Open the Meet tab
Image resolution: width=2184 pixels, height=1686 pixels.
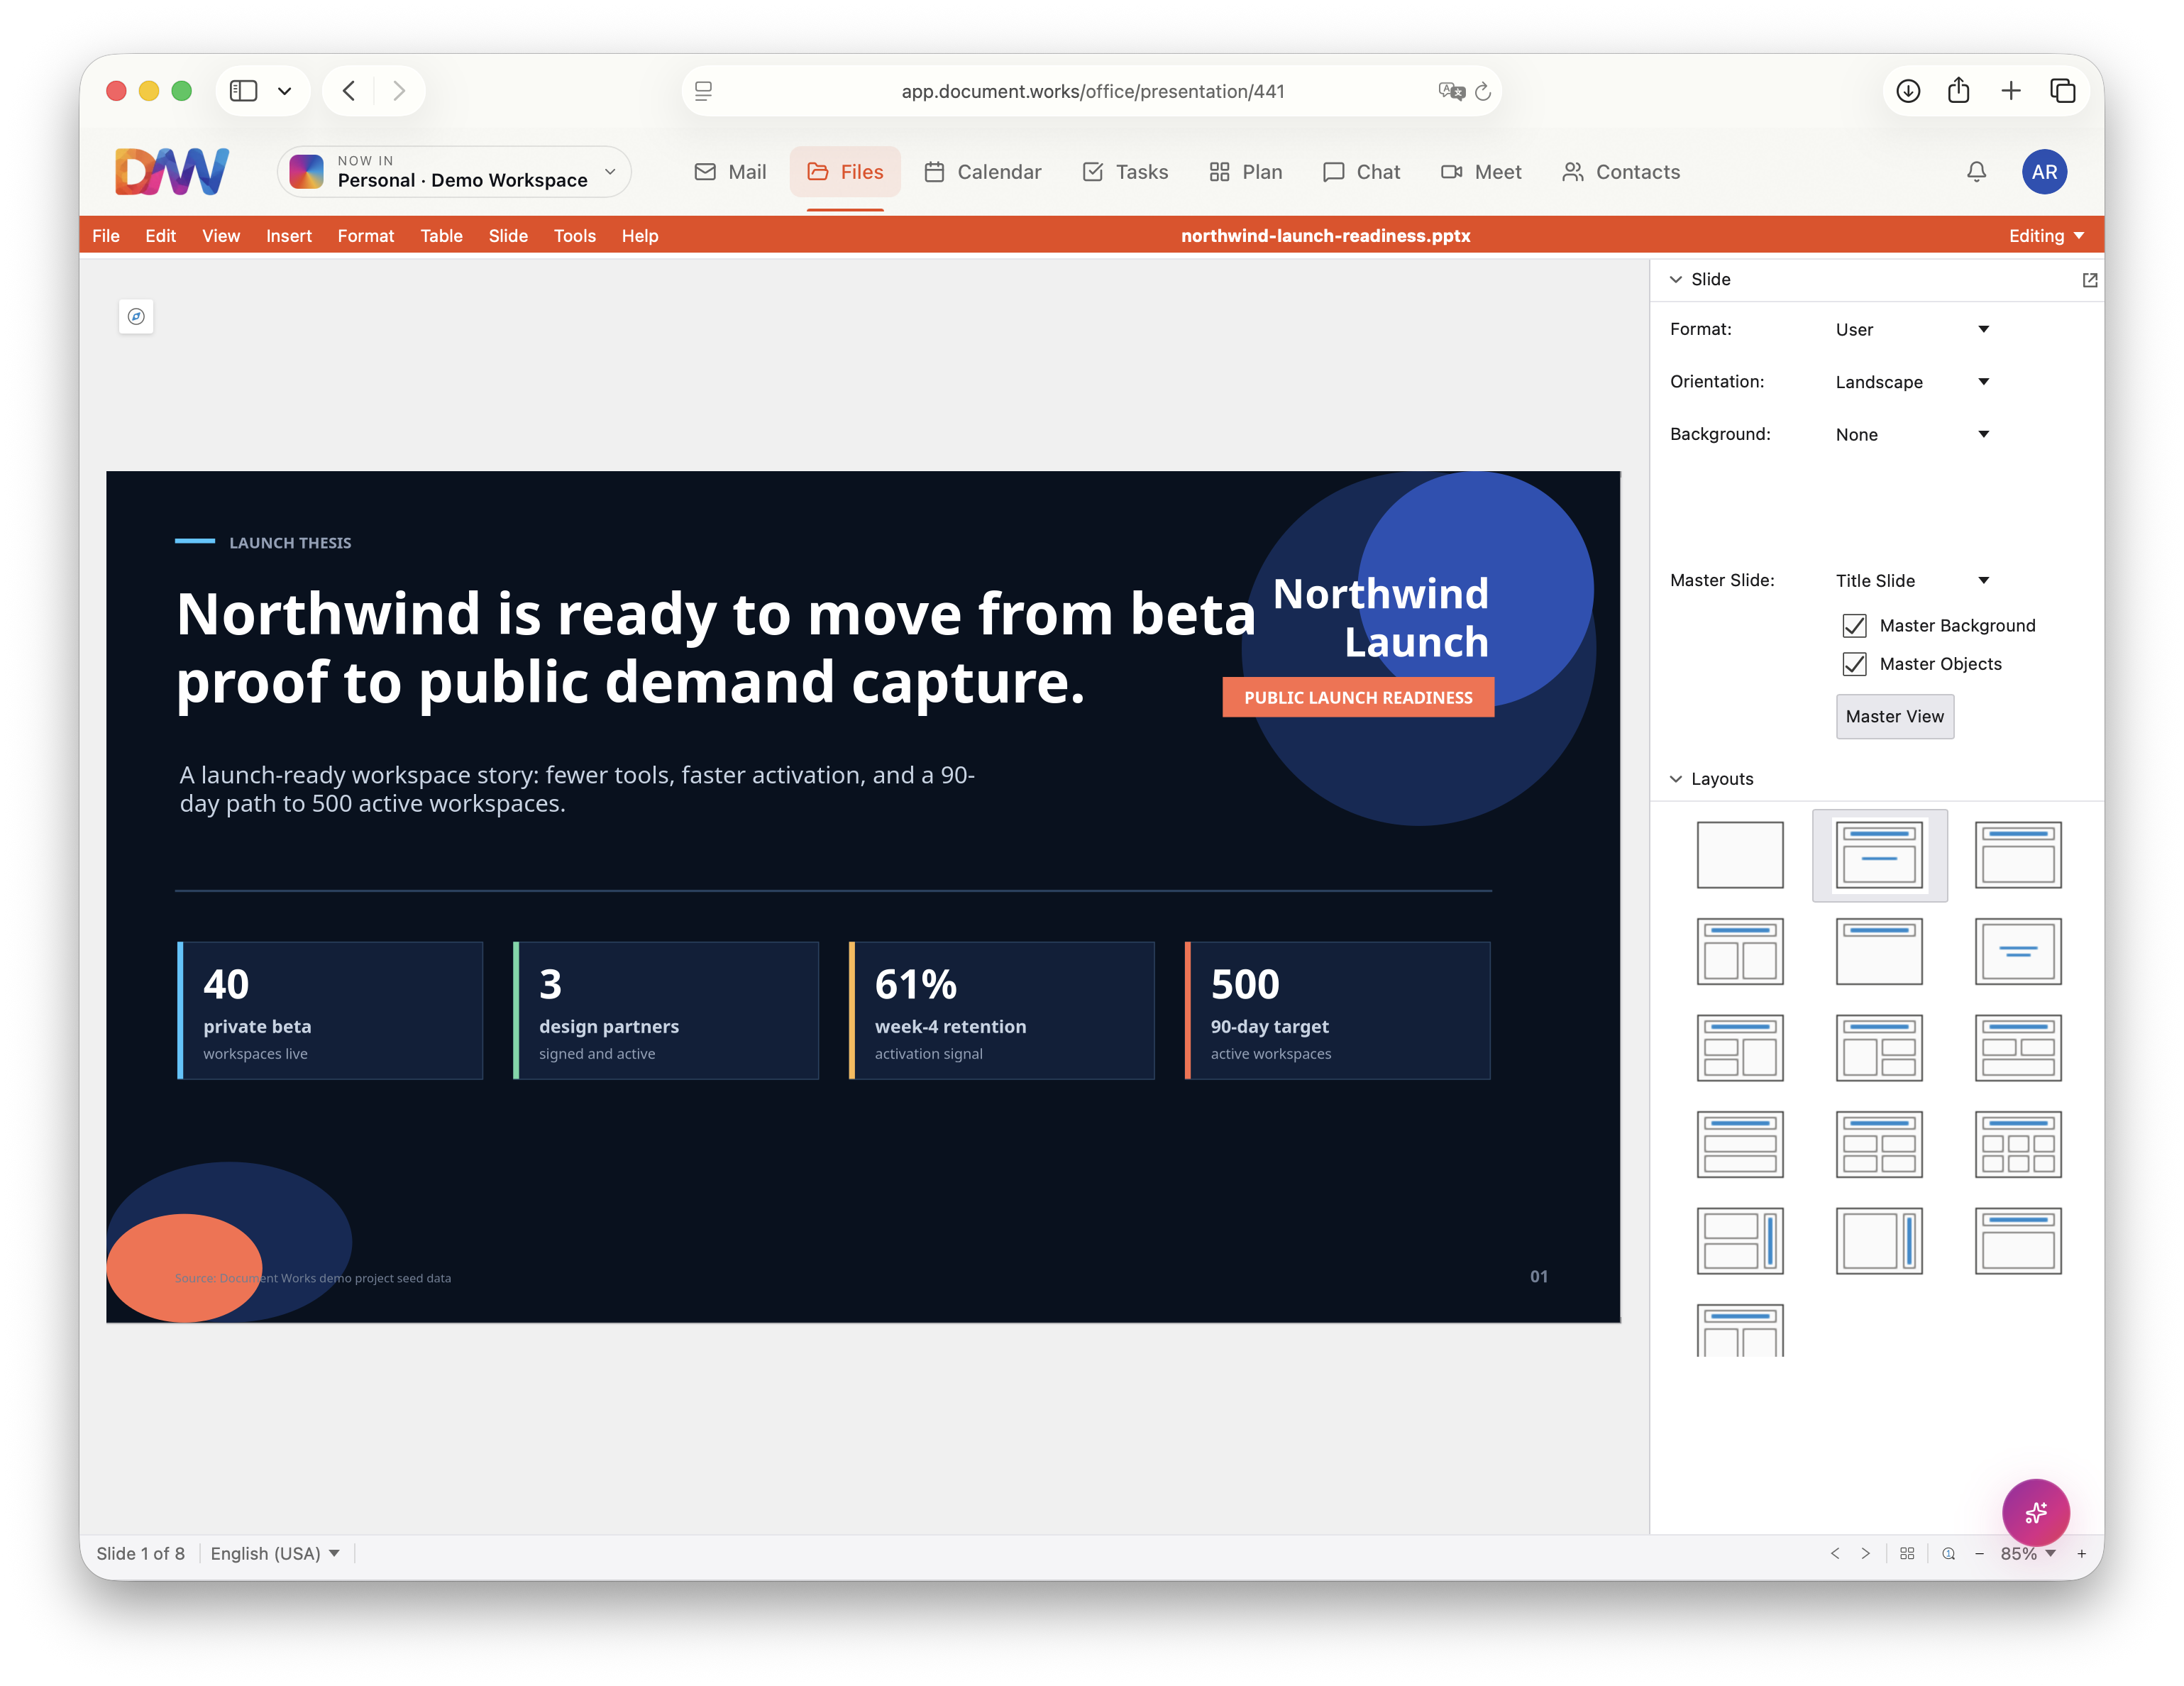click(1481, 172)
